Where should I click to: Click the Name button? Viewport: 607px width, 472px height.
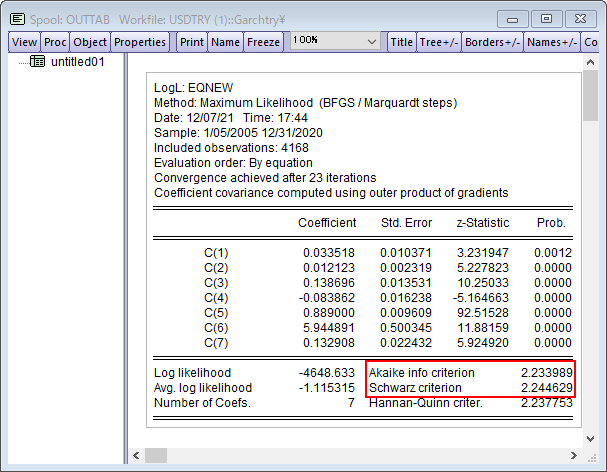pyautogui.click(x=225, y=42)
